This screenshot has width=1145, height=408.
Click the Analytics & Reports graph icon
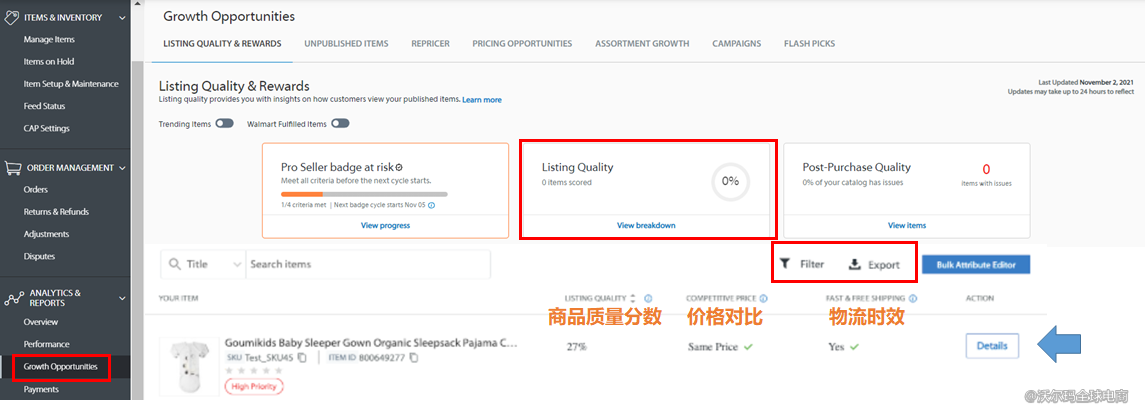pos(13,298)
